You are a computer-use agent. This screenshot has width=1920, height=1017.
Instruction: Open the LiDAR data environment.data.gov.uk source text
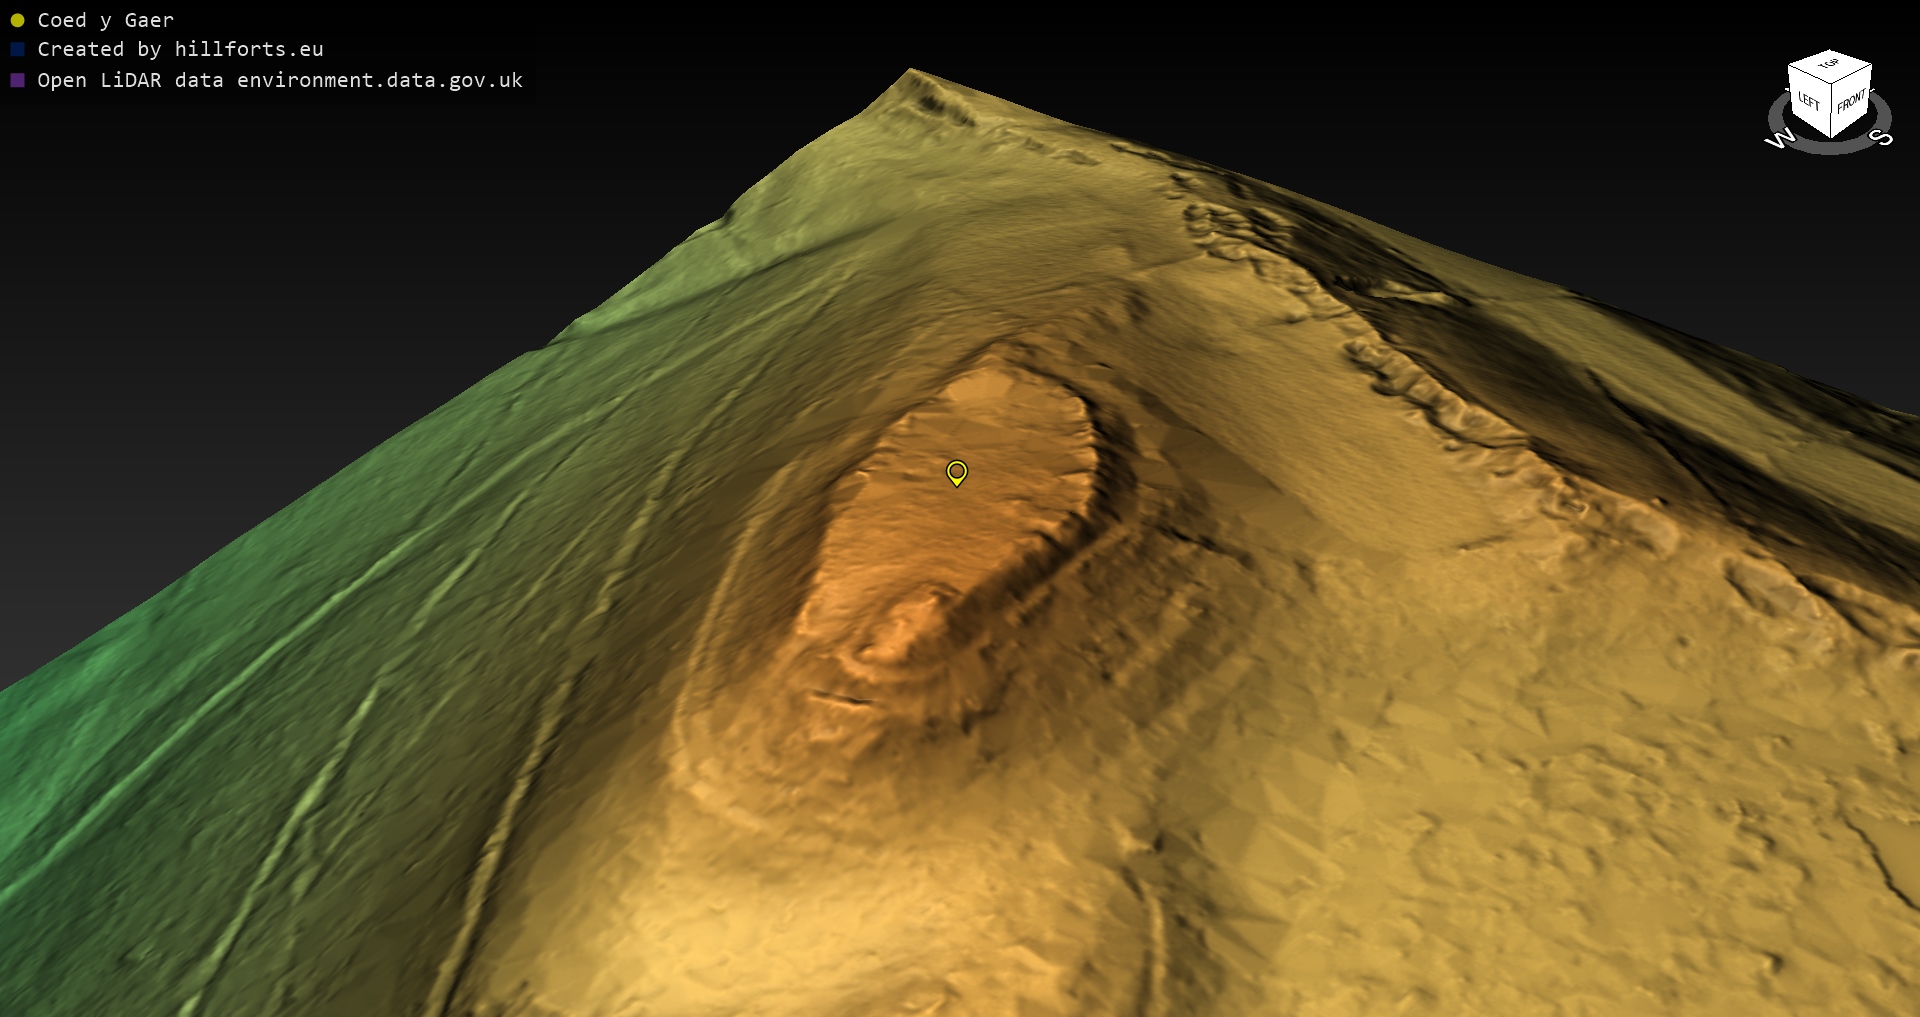(280, 80)
